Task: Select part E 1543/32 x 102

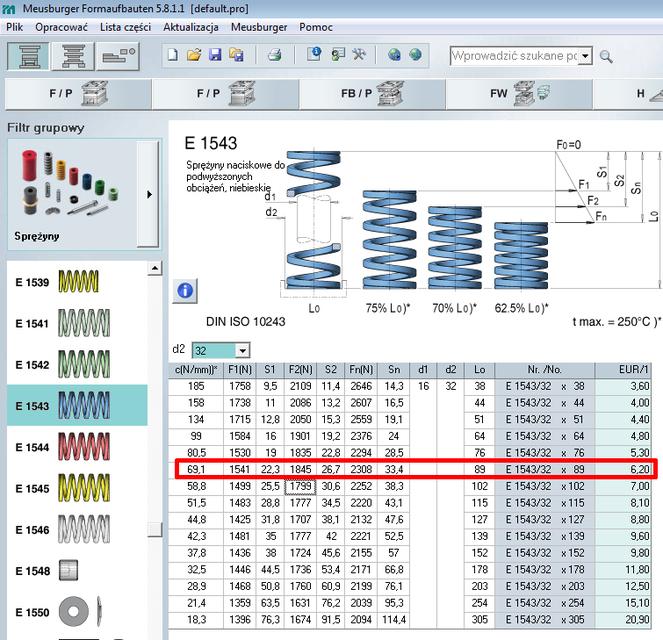Action: click(x=545, y=486)
